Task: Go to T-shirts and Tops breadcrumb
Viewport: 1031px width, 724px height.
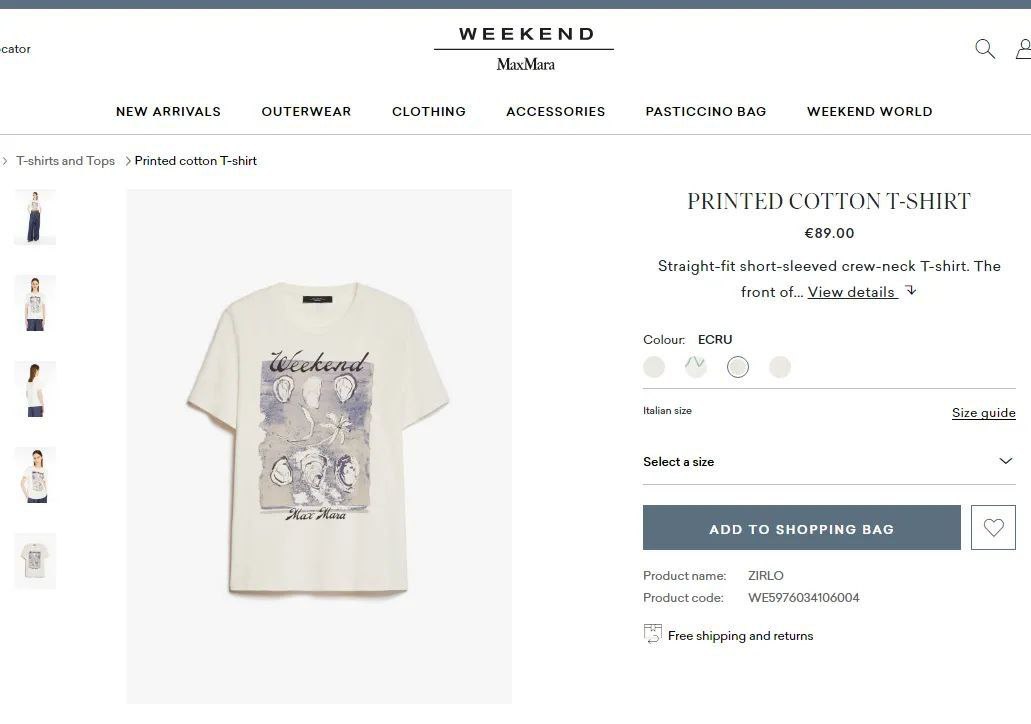Action: click(x=65, y=161)
